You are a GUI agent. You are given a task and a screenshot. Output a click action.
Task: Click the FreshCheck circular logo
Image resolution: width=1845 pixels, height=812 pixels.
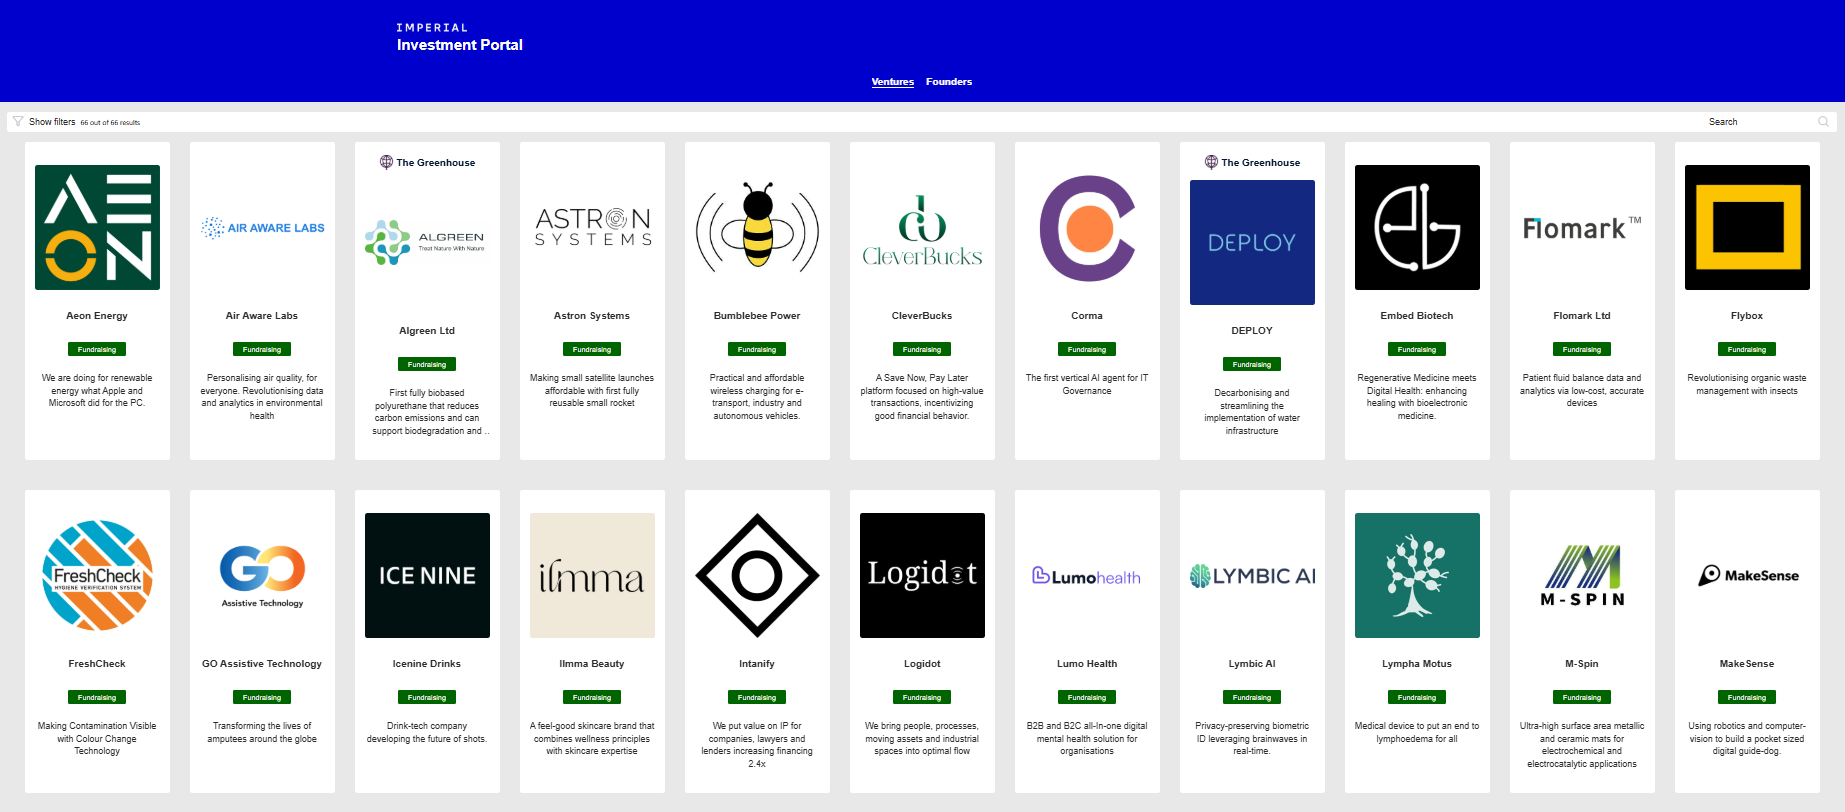point(97,575)
